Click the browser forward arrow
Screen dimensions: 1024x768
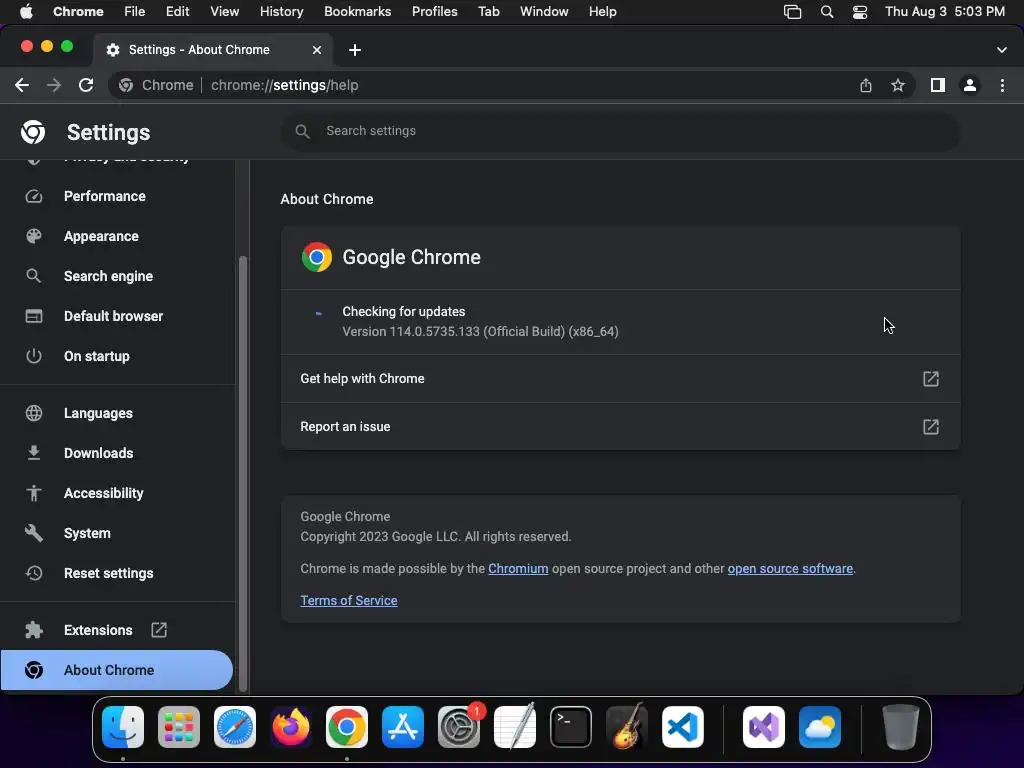pyautogui.click(x=54, y=85)
